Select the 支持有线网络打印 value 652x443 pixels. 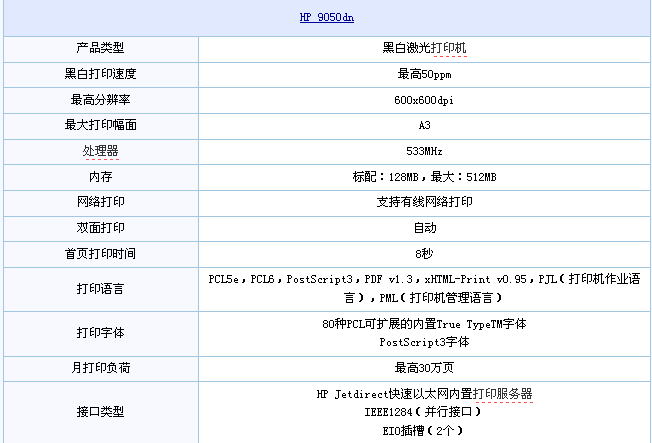tap(424, 202)
